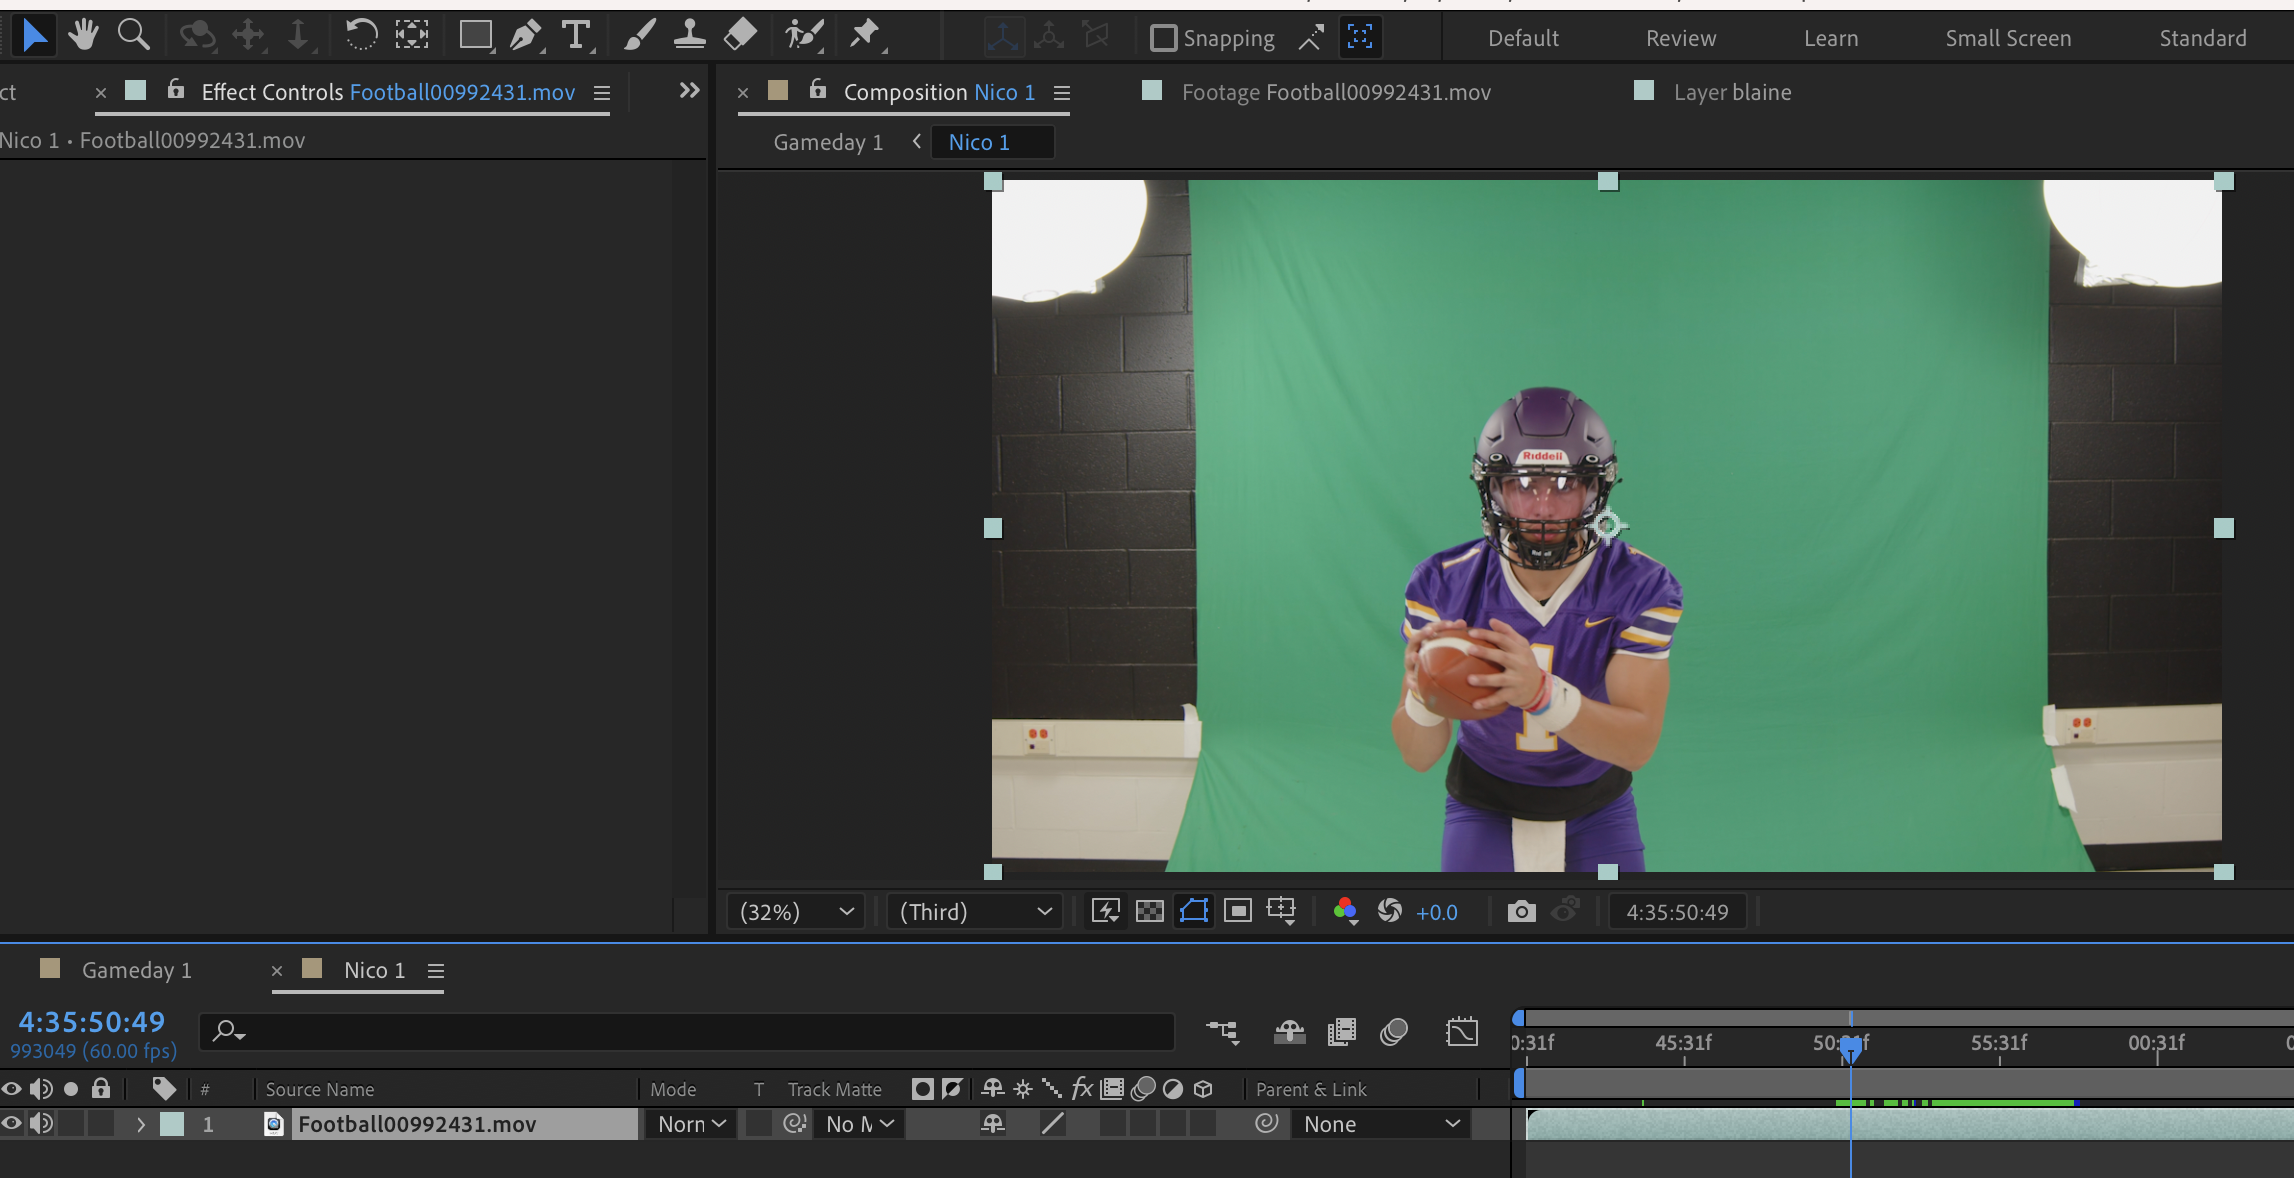Hide the Football00992431.mov layer

pos(12,1124)
